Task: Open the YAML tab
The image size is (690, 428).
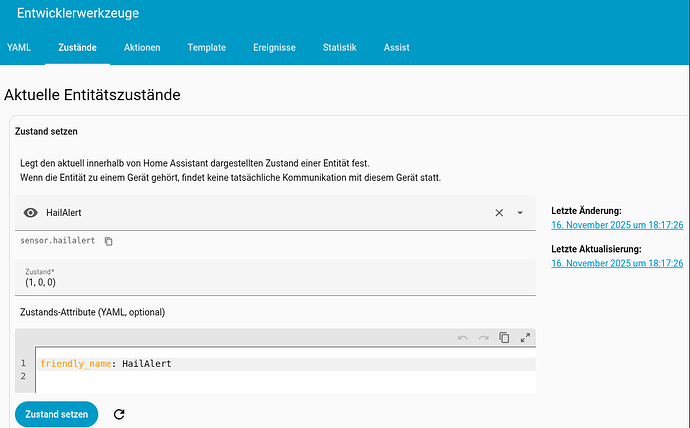Action: [x=19, y=48]
